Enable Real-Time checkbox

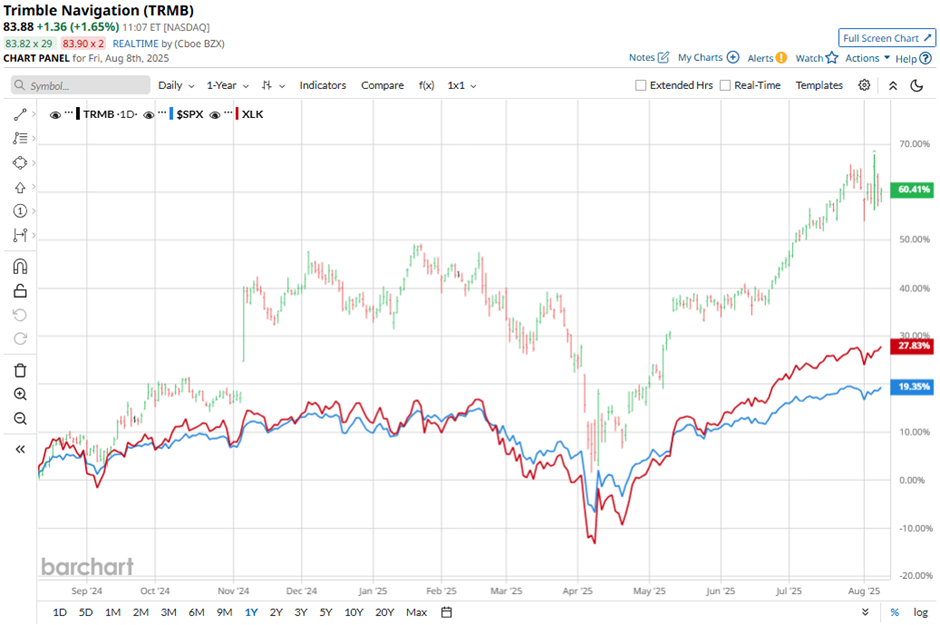[x=725, y=86]
